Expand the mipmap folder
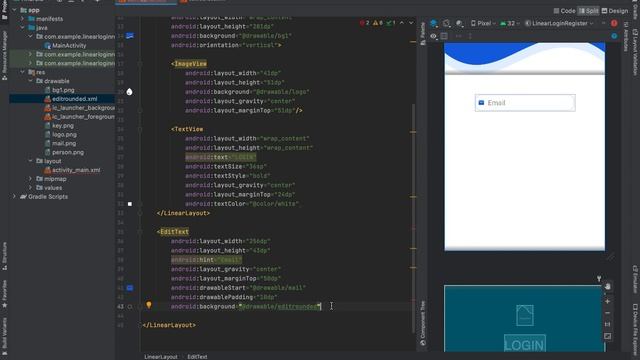This screenshot has width=640, height=360. [x=31, y=179]
